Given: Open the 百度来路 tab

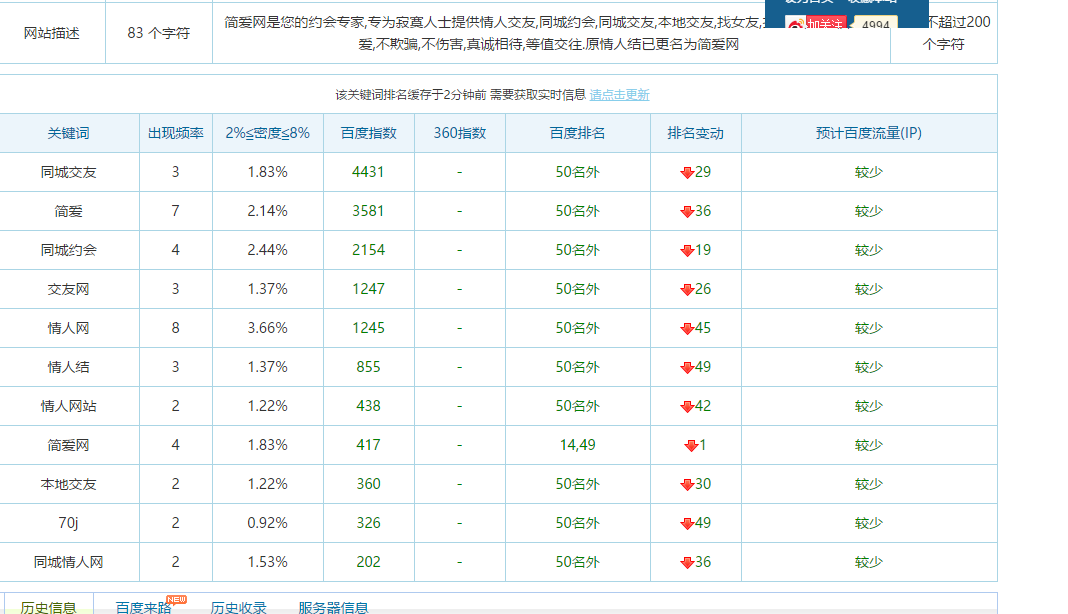Looking at the screenshot, I should 143,606.
